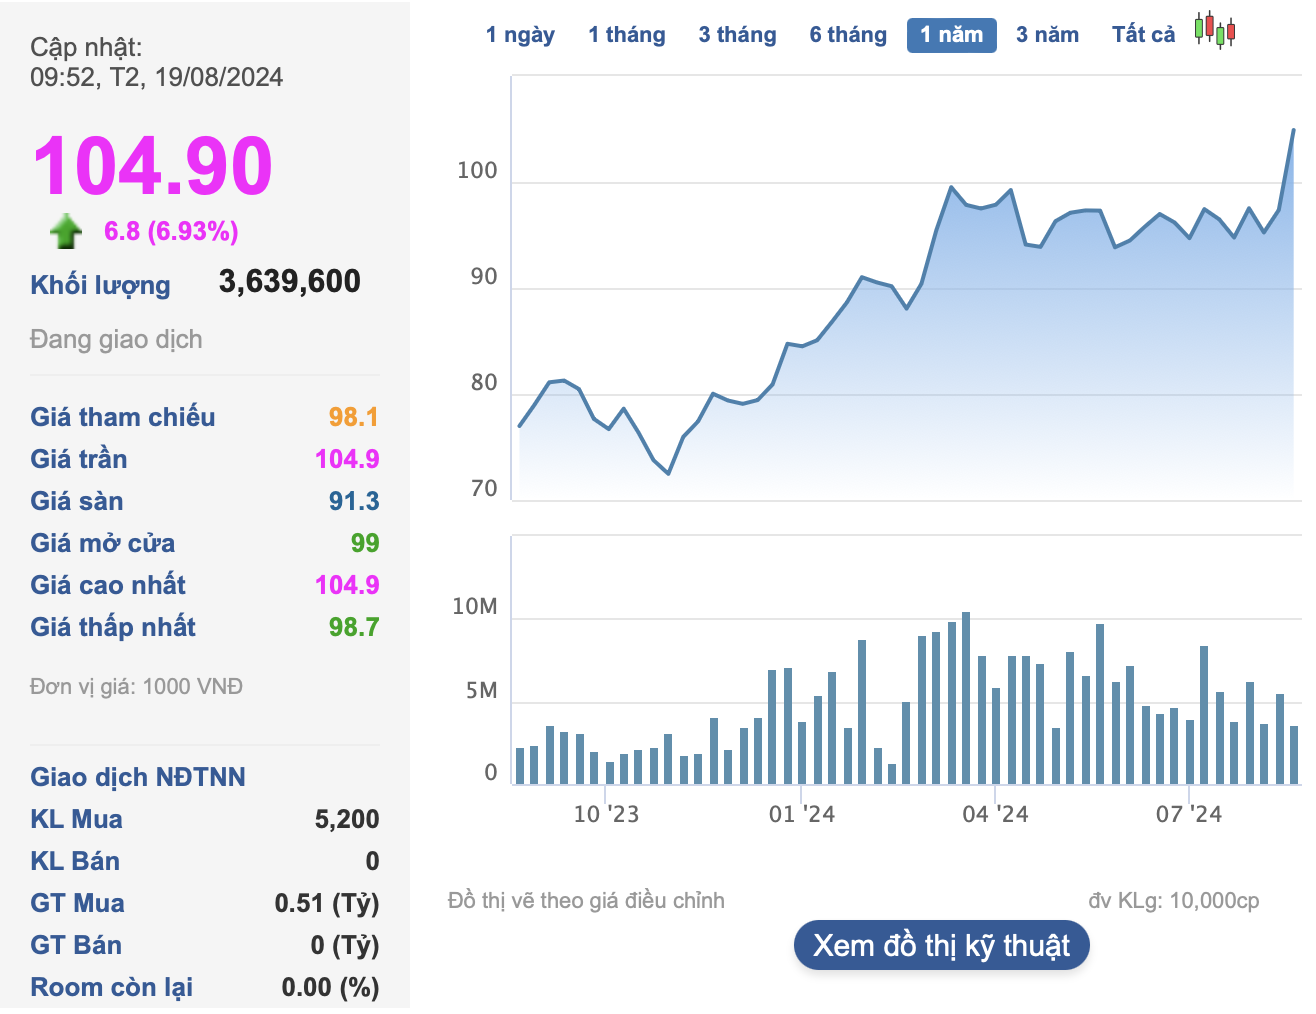Image resolution: width=1316 pixels, height=1014 pixels.
Task: Click the 'Room còn lại' label
Action: (x=112, y=987)
